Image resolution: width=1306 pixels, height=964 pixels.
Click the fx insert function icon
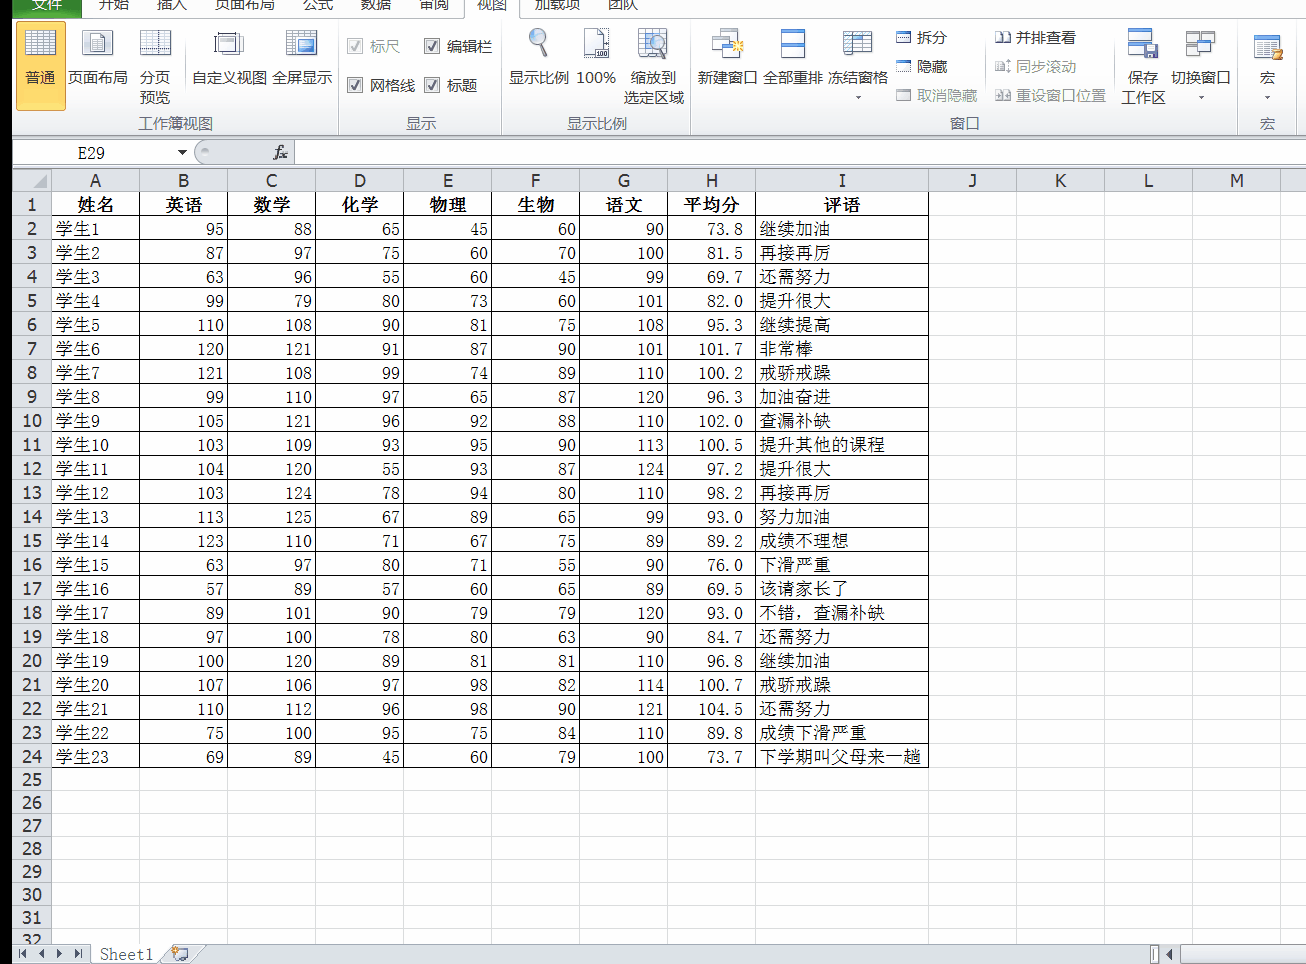click(x=280, y=153)
